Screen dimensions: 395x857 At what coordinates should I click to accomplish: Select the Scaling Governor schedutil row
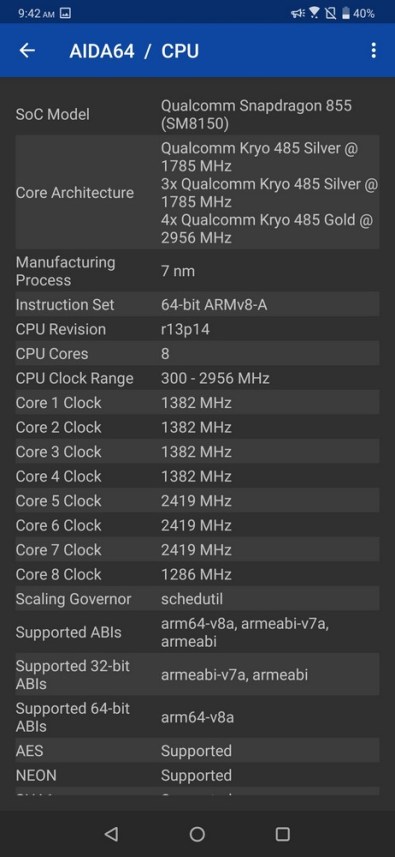click(x=197, y=598)
